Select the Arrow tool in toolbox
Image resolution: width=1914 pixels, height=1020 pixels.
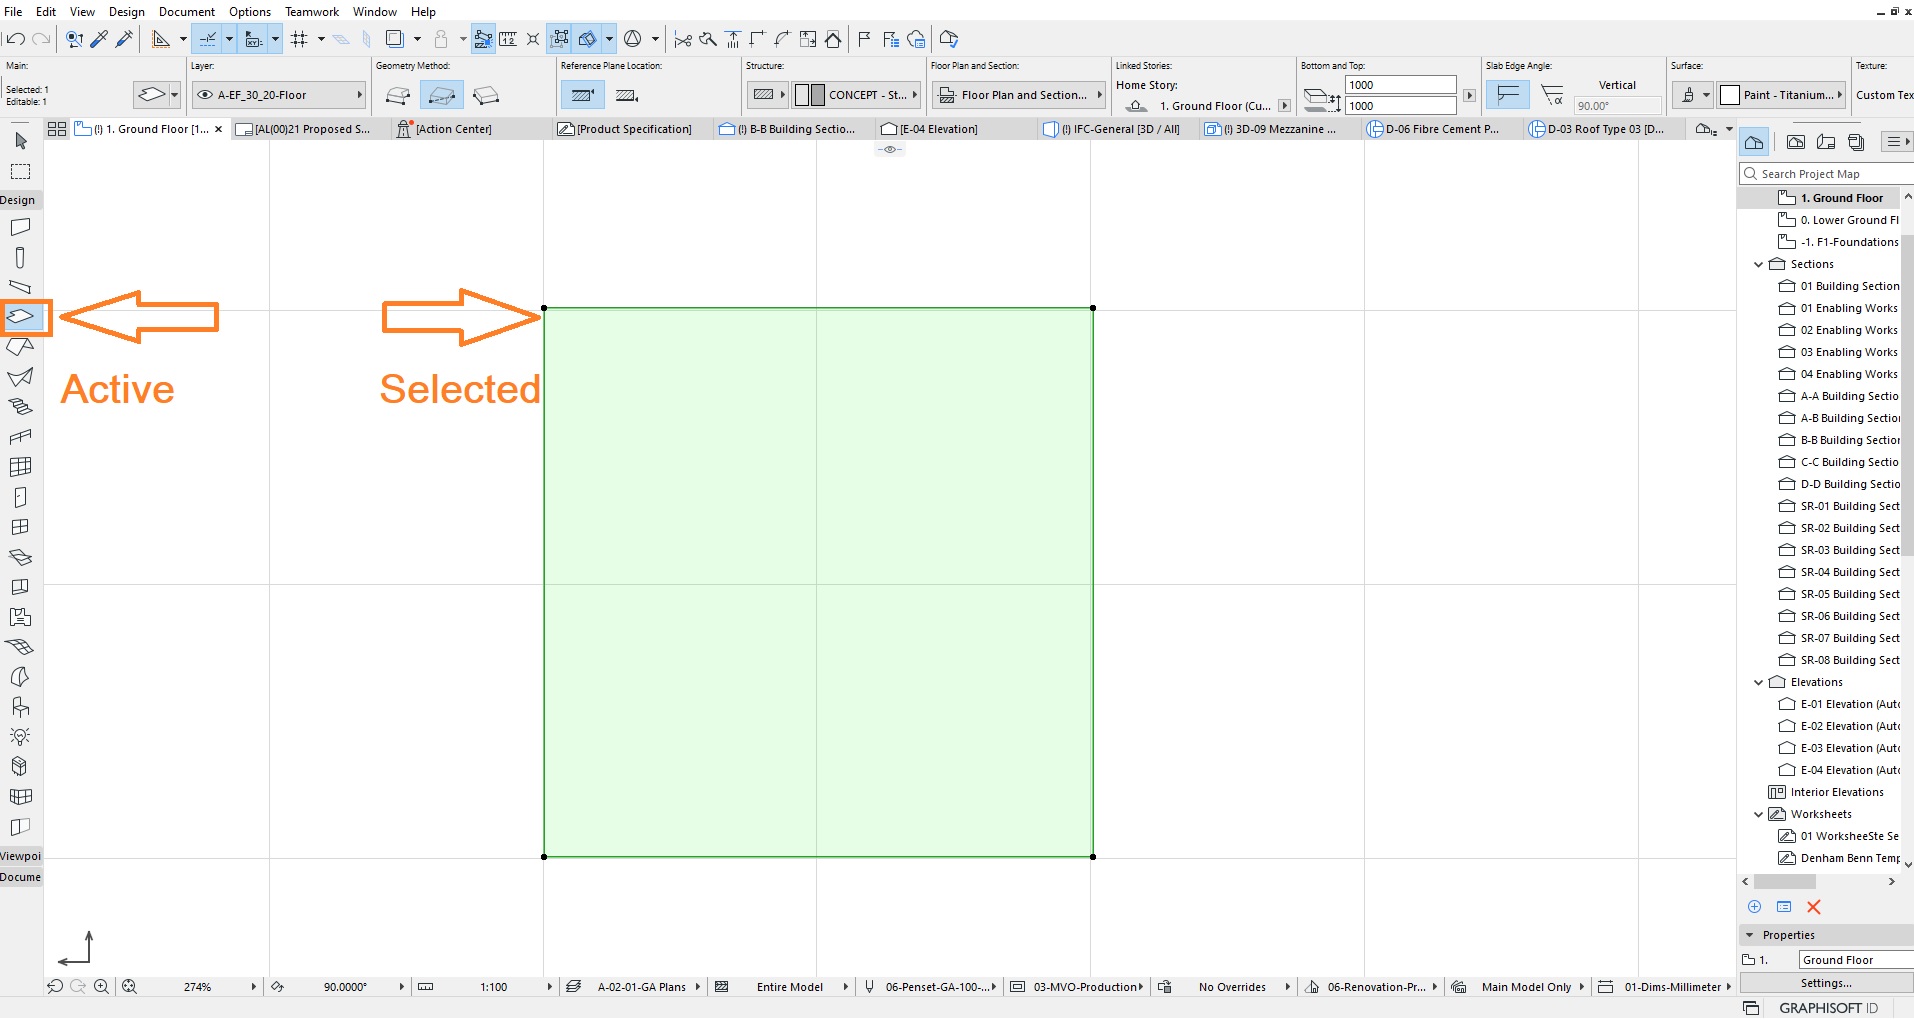[20, 141]
